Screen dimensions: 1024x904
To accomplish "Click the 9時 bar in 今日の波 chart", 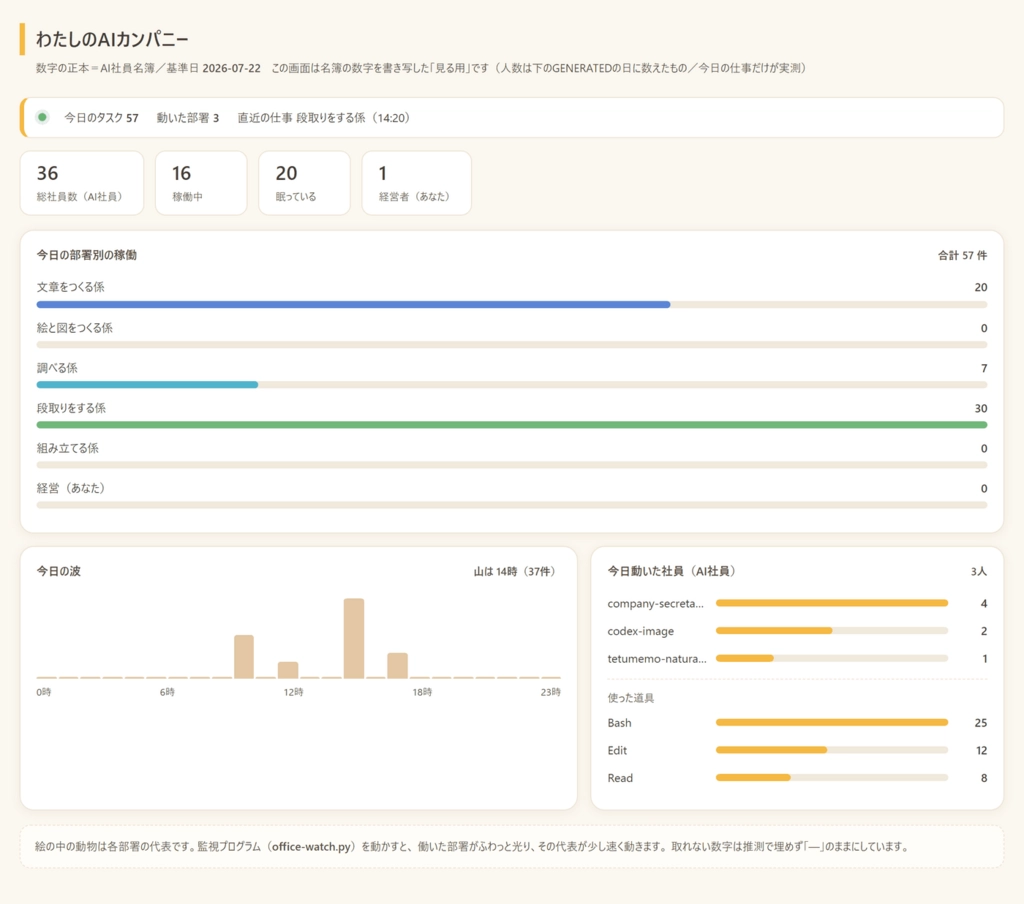I will 244,656.
